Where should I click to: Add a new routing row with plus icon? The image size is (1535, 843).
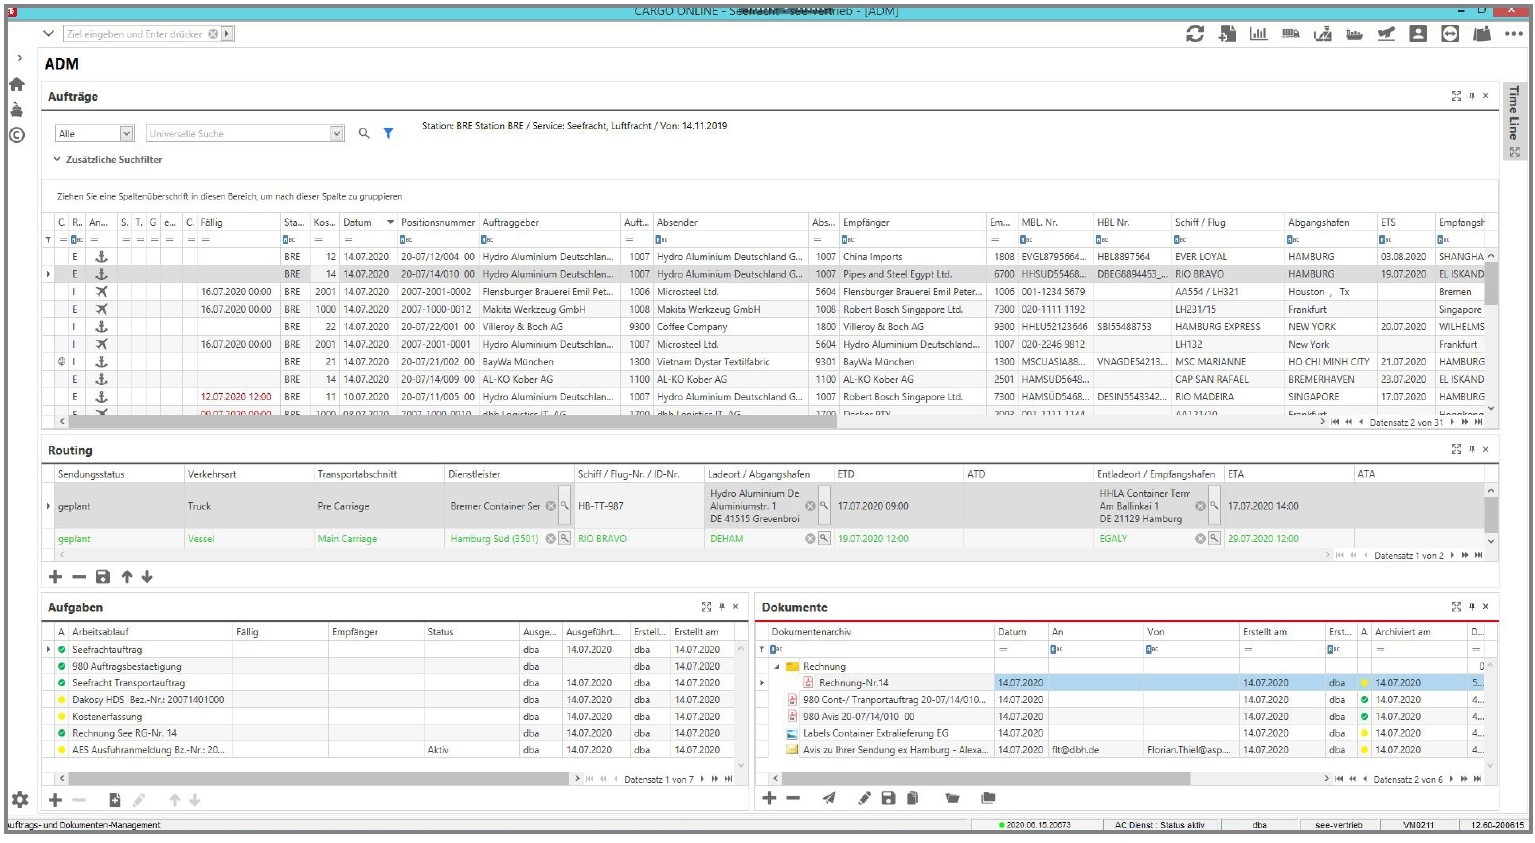coord(56,577)
